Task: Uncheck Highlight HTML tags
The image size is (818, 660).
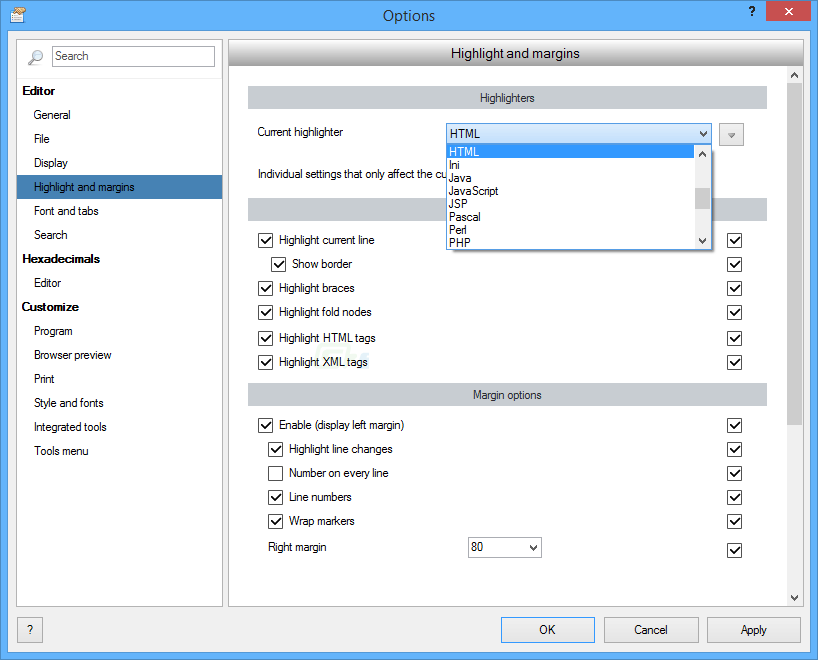Action: (266, 338)
